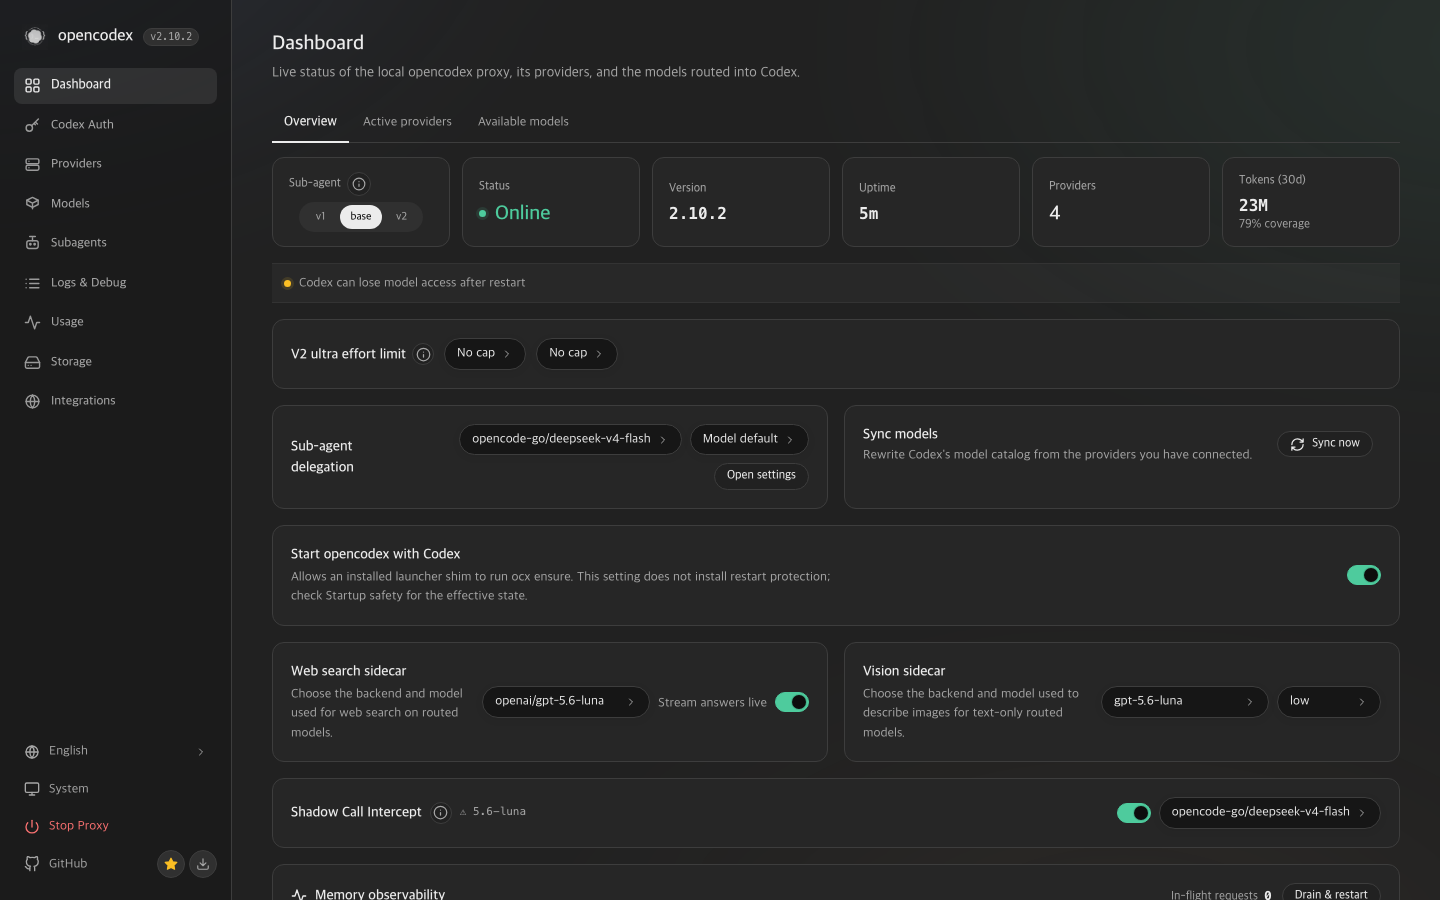Viewport: 1440px width, 900px height.
Task: Open Vision sidecar gpt-5.6-luna model dropdown
Action: tap(1185, 702)
